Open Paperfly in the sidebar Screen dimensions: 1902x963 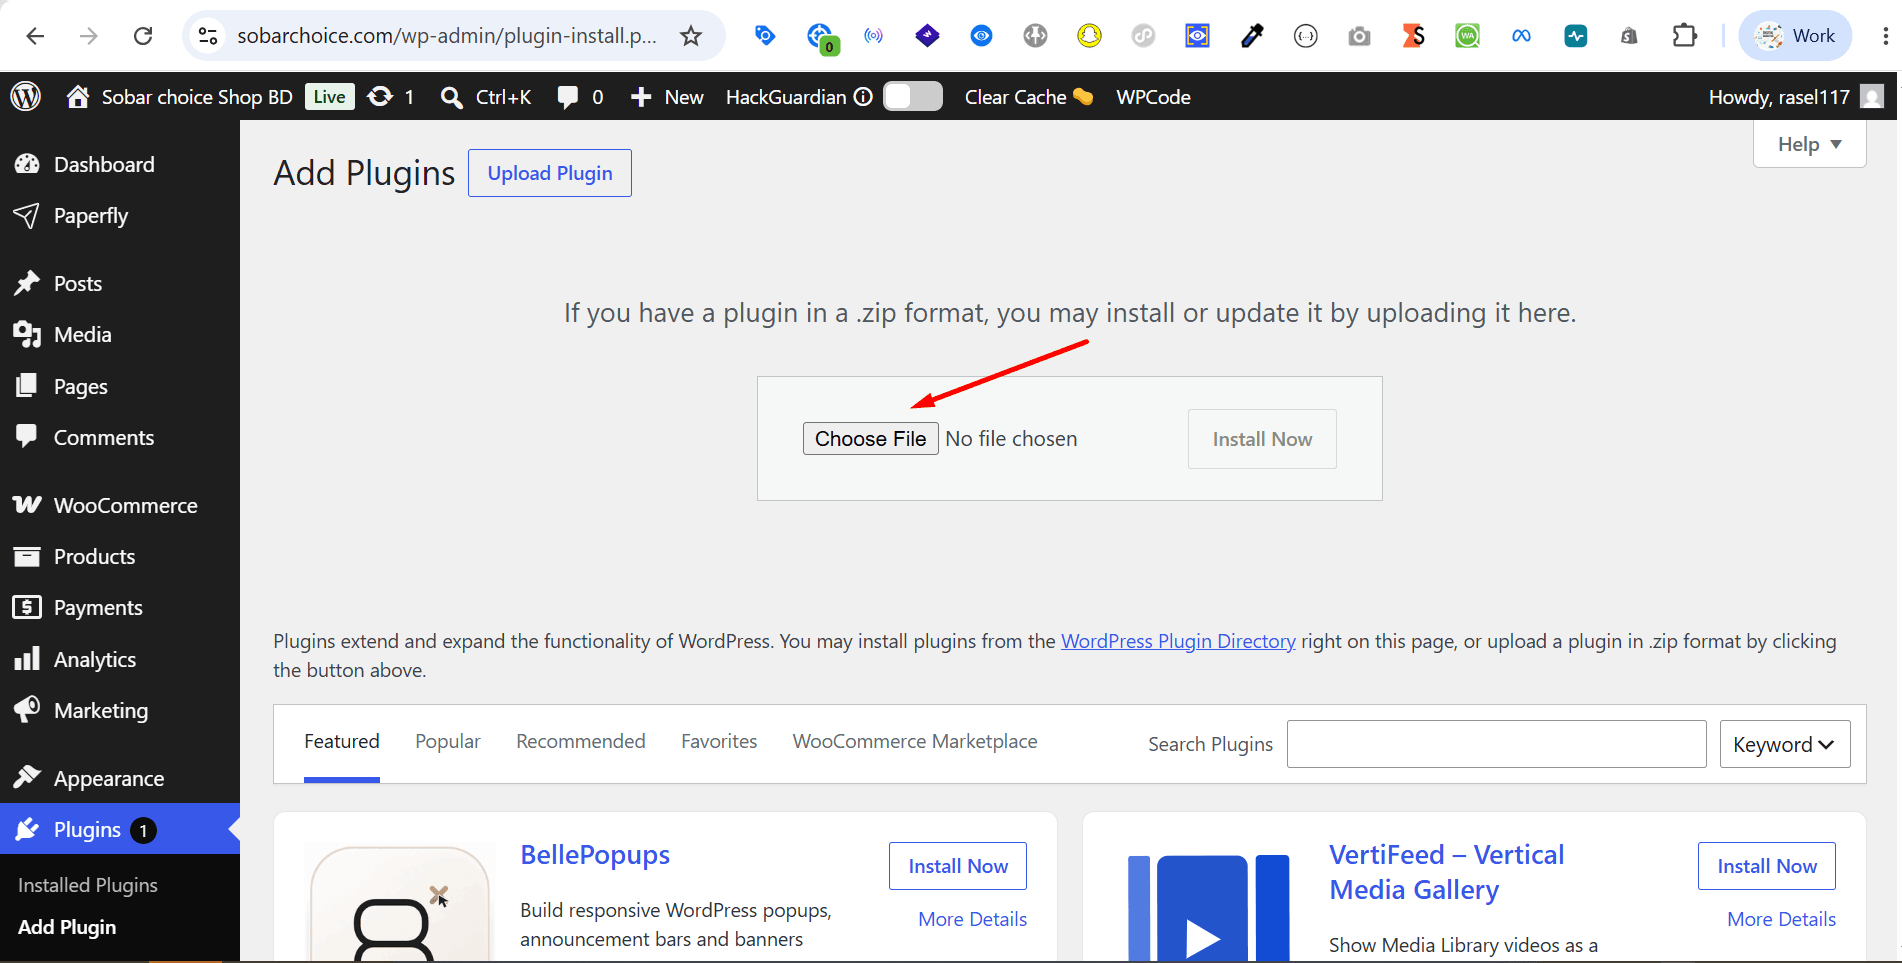coord(120,216)
